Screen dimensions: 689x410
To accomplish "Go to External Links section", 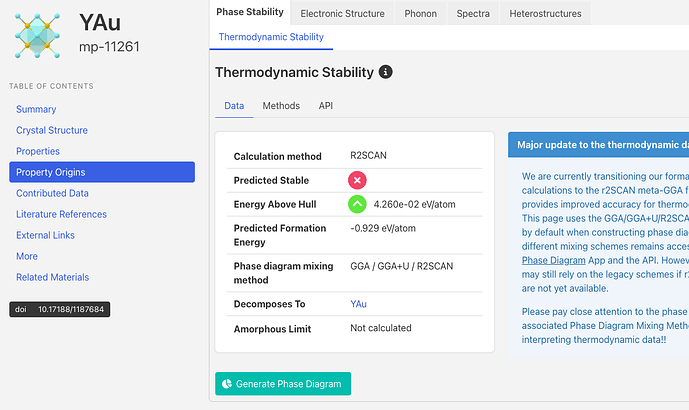I will (x=45, y=236).
